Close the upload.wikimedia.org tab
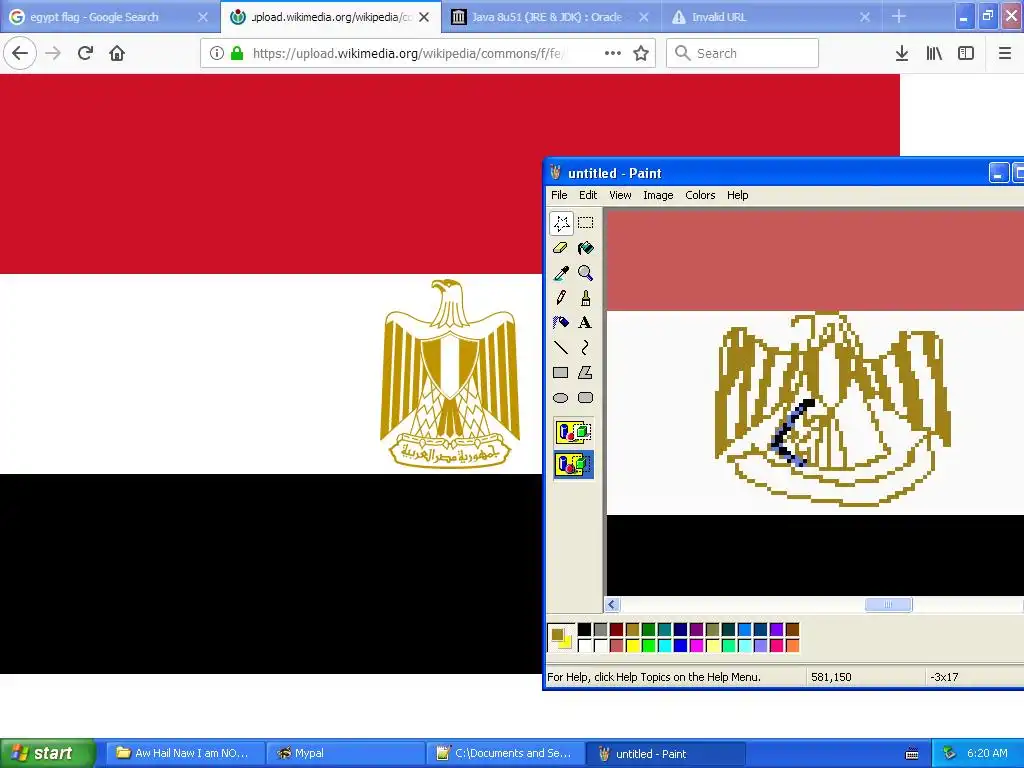 click(x=424, y=17)
